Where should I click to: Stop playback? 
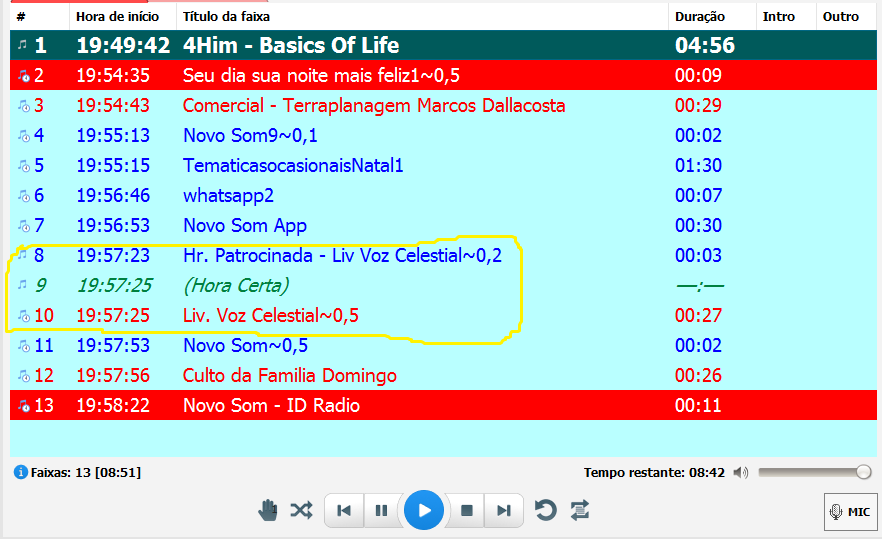[466, 510]
